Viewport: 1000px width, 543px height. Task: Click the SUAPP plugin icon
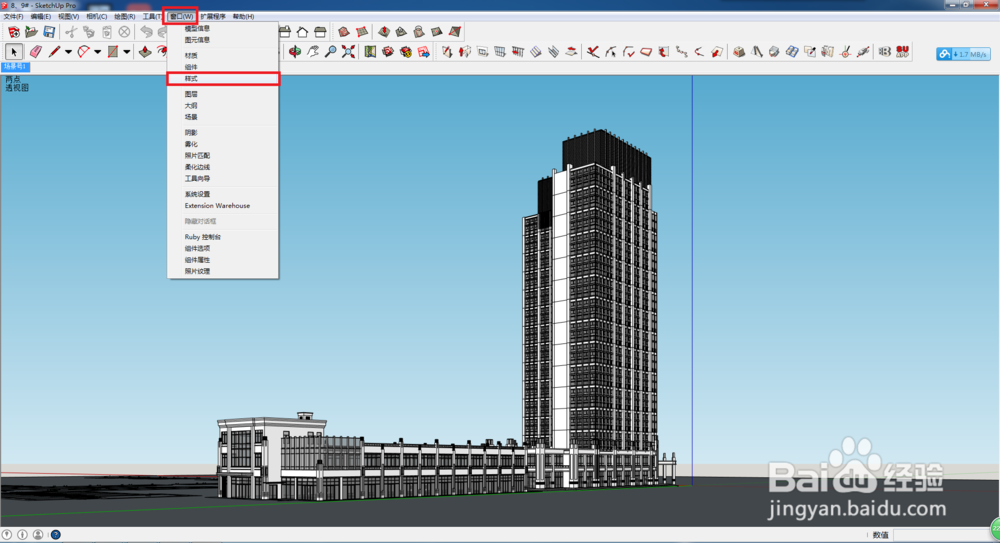(902, 52)
